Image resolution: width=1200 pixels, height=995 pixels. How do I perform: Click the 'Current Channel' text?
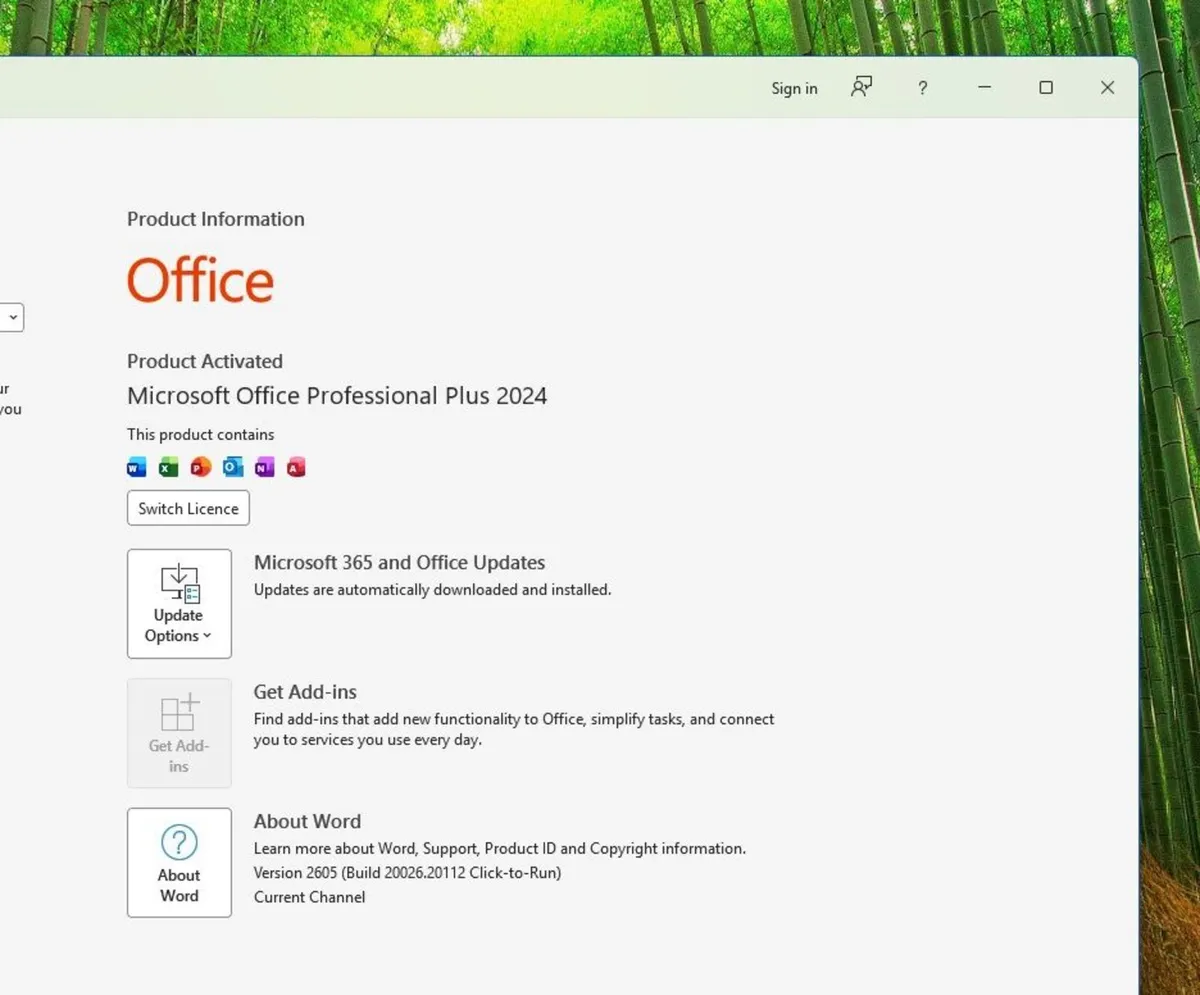coord(309,897)
